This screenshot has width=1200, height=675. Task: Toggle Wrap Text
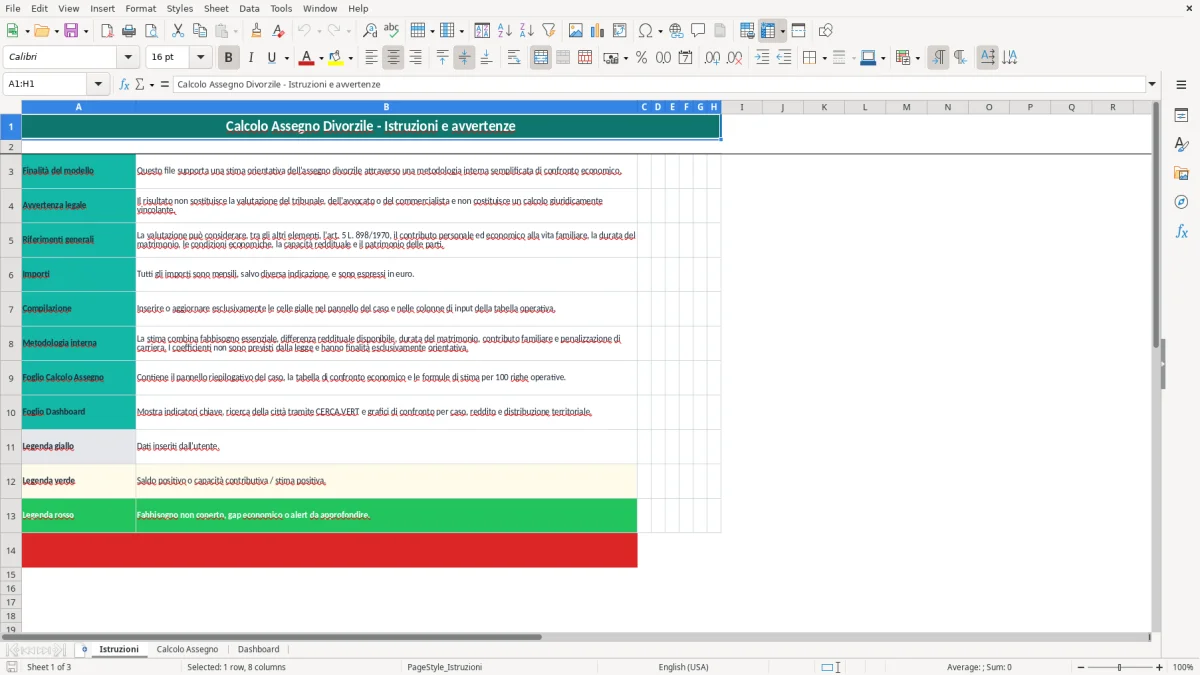(x=514, y=58)
